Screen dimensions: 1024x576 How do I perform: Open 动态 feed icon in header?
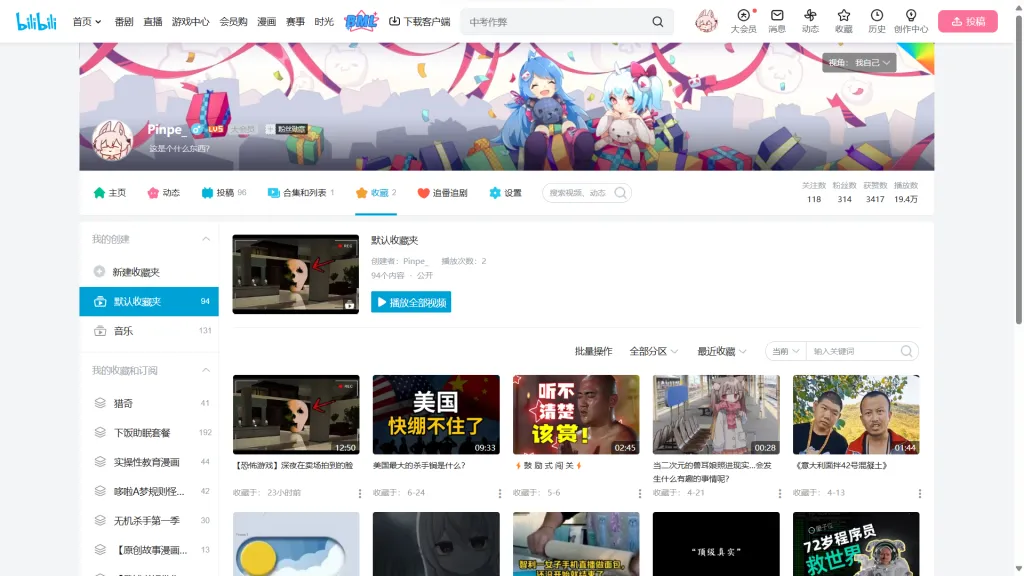810,21
